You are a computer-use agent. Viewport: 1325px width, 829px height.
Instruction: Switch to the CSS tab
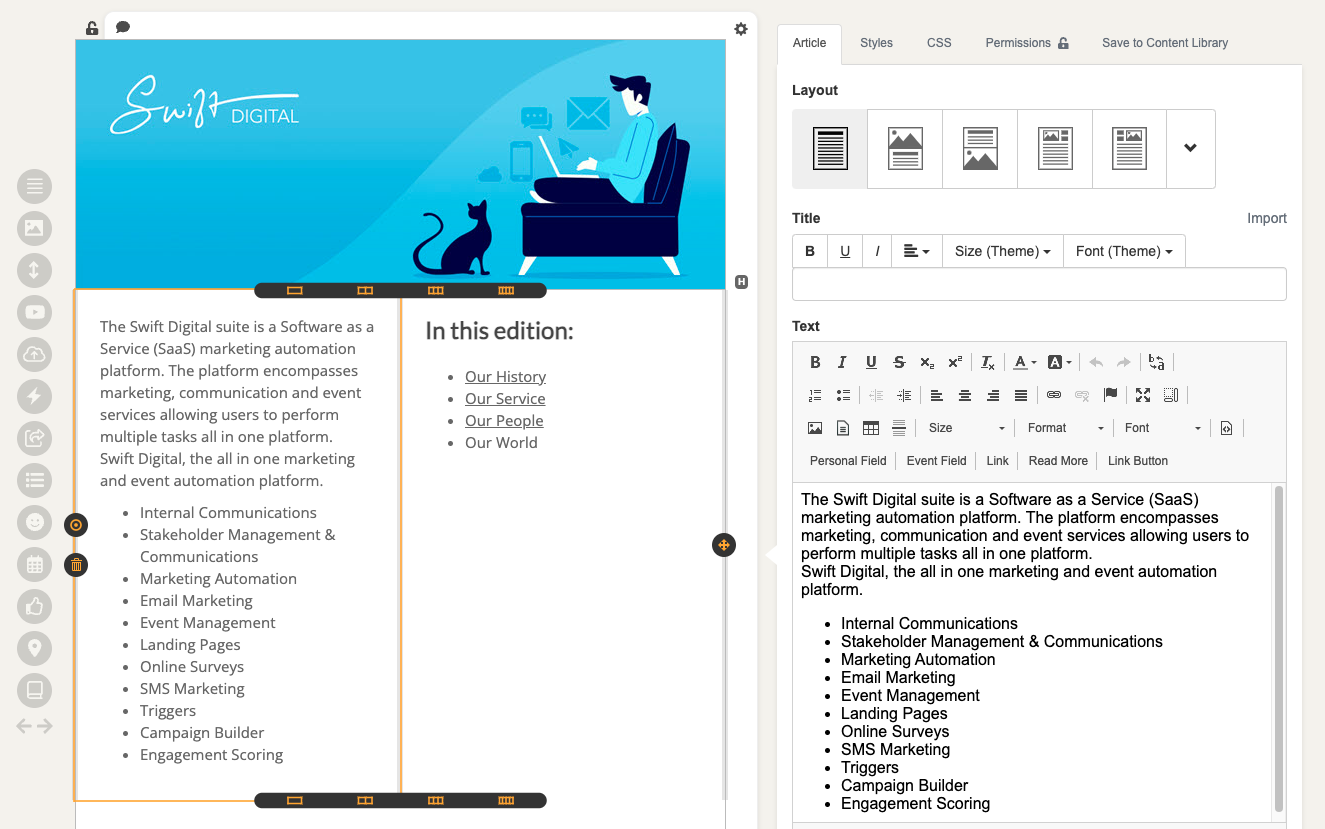click(939, 43)
